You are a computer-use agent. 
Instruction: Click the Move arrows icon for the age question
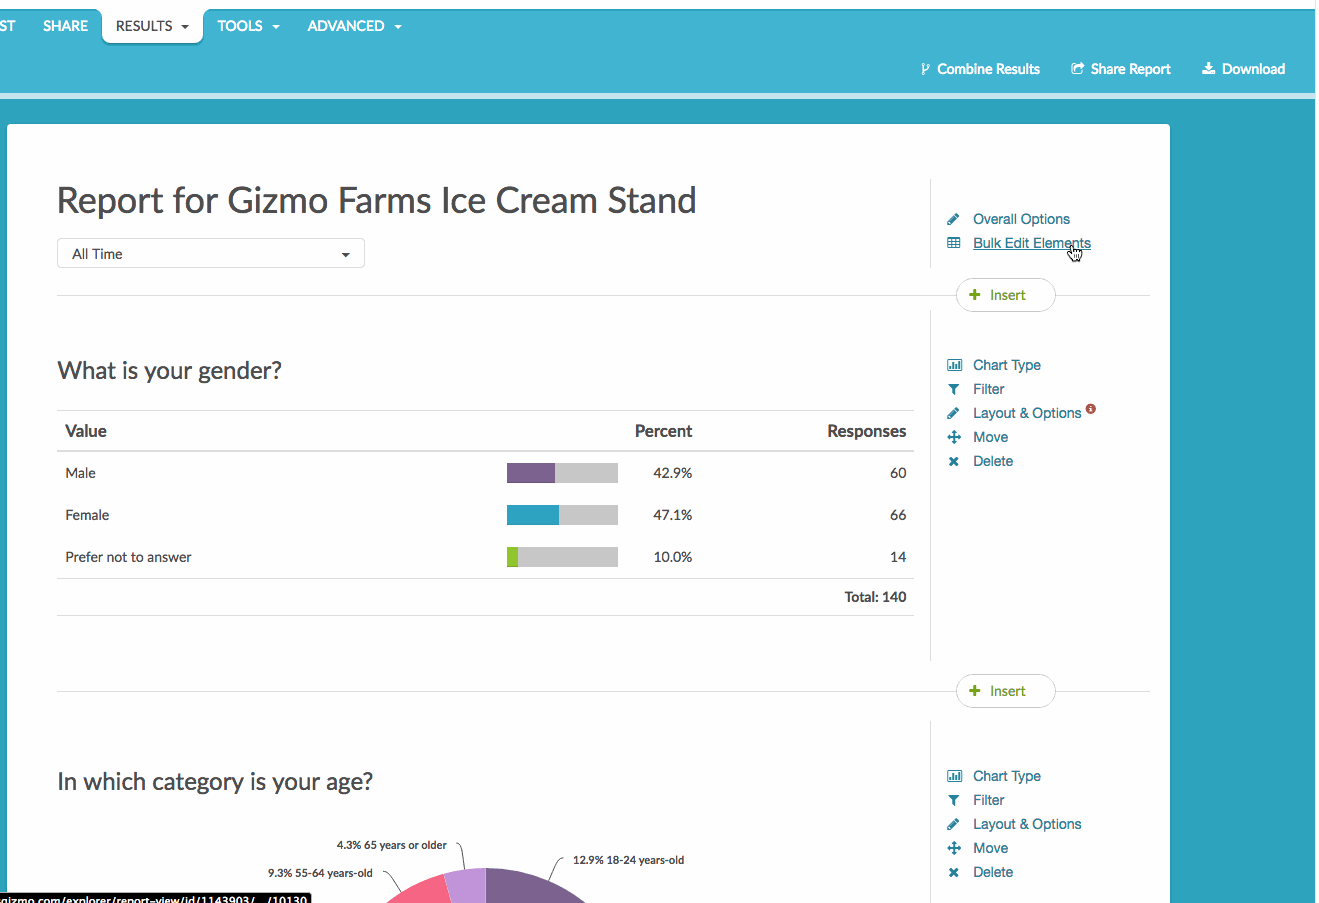[x=954, y=848]
